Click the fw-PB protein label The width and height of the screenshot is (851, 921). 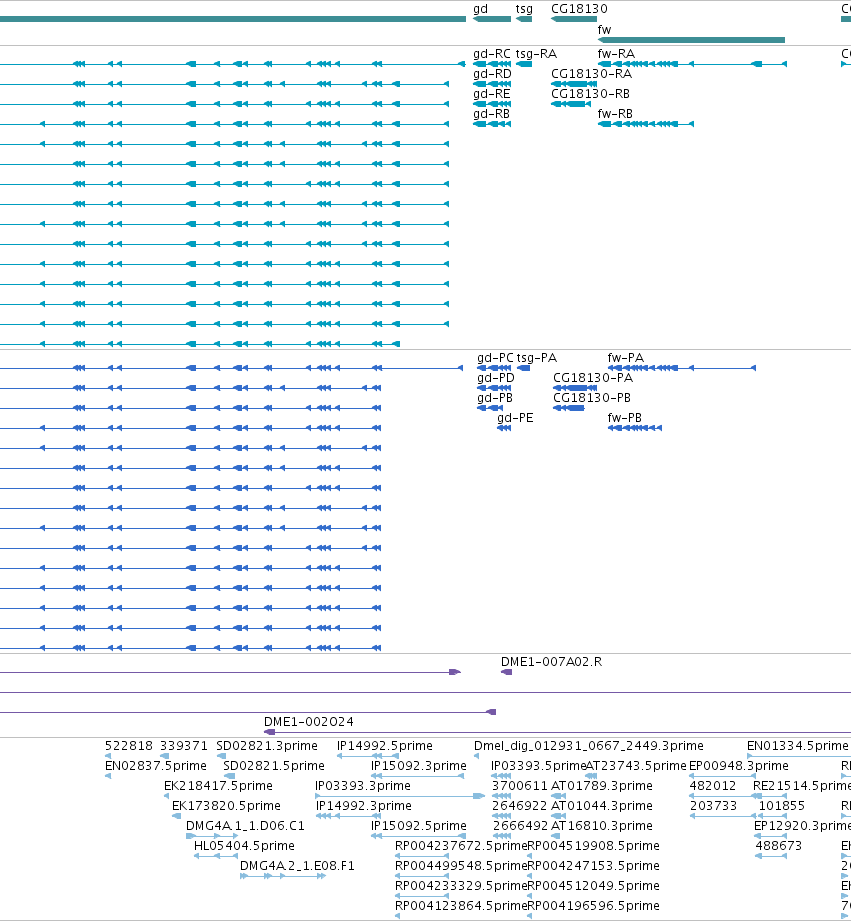[624, 418]
